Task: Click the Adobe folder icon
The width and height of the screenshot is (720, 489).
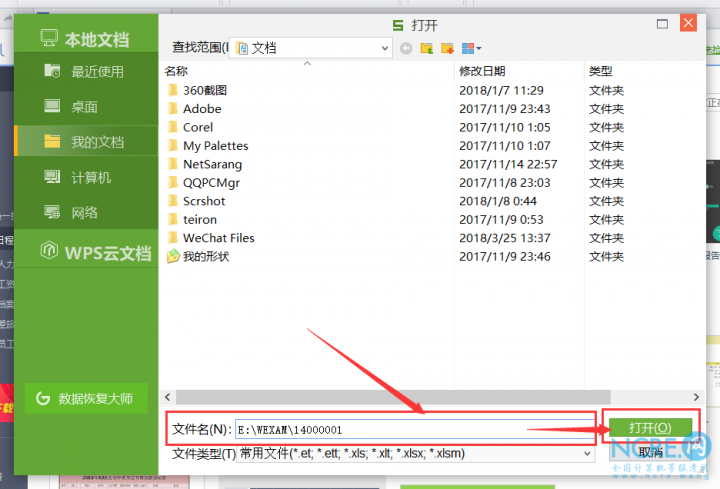Action: click(x=173, y=108)
